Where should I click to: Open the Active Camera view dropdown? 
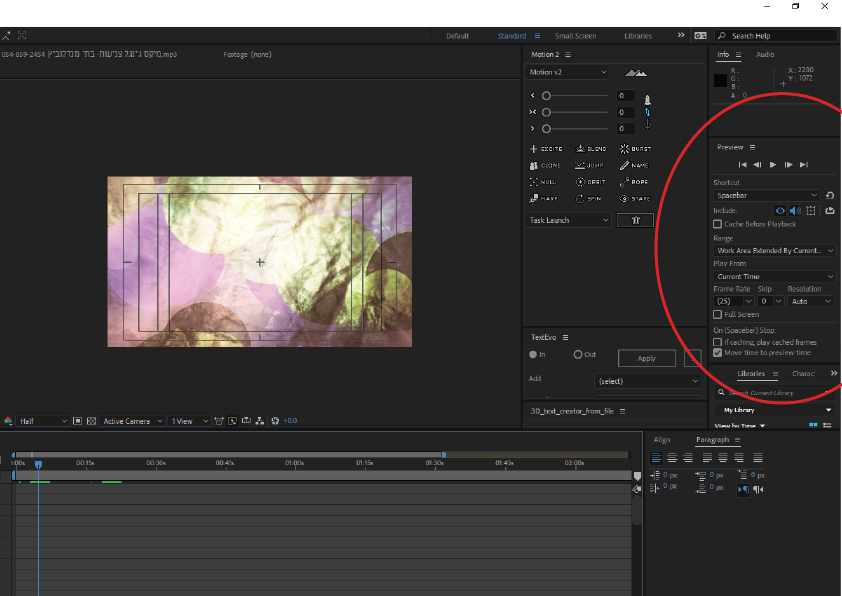(x=132, y=422)
